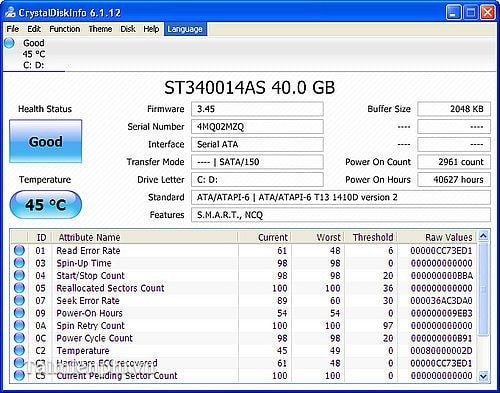The width and height of the screenshot is (500, 393).
Task: Click the scroll down arrow in attribute list
Action: click(x=483, y=376)
